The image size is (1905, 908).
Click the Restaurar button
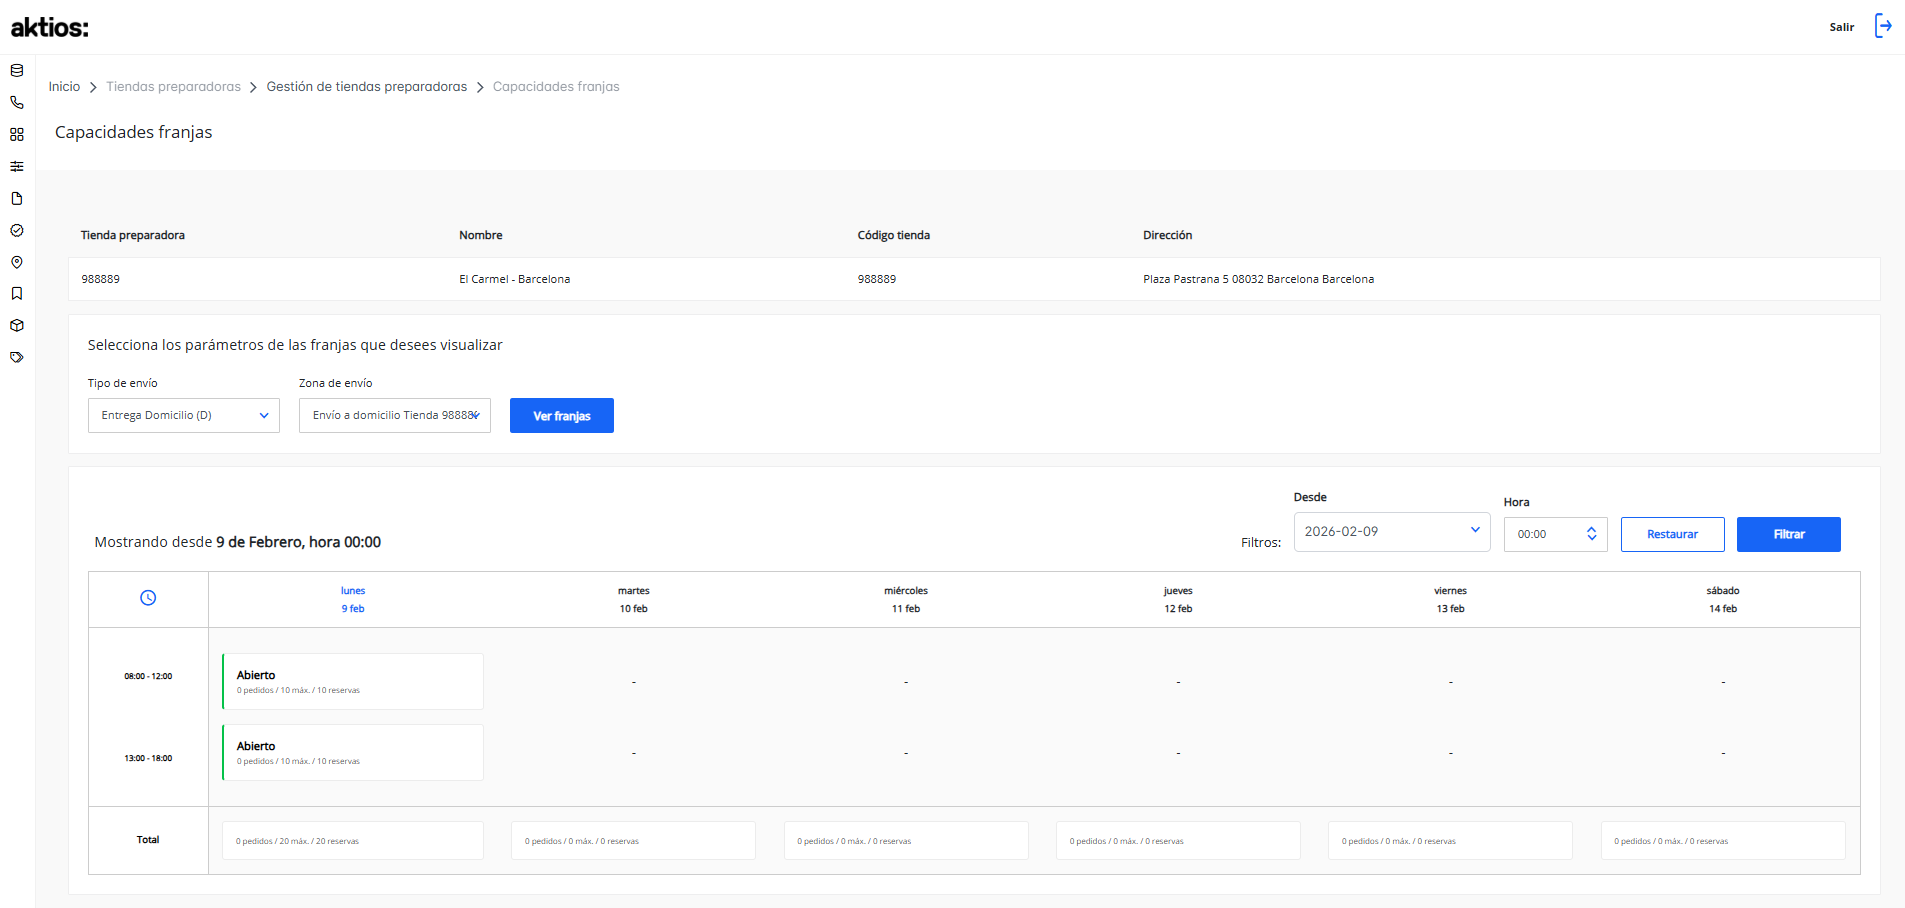point(1673,534)
